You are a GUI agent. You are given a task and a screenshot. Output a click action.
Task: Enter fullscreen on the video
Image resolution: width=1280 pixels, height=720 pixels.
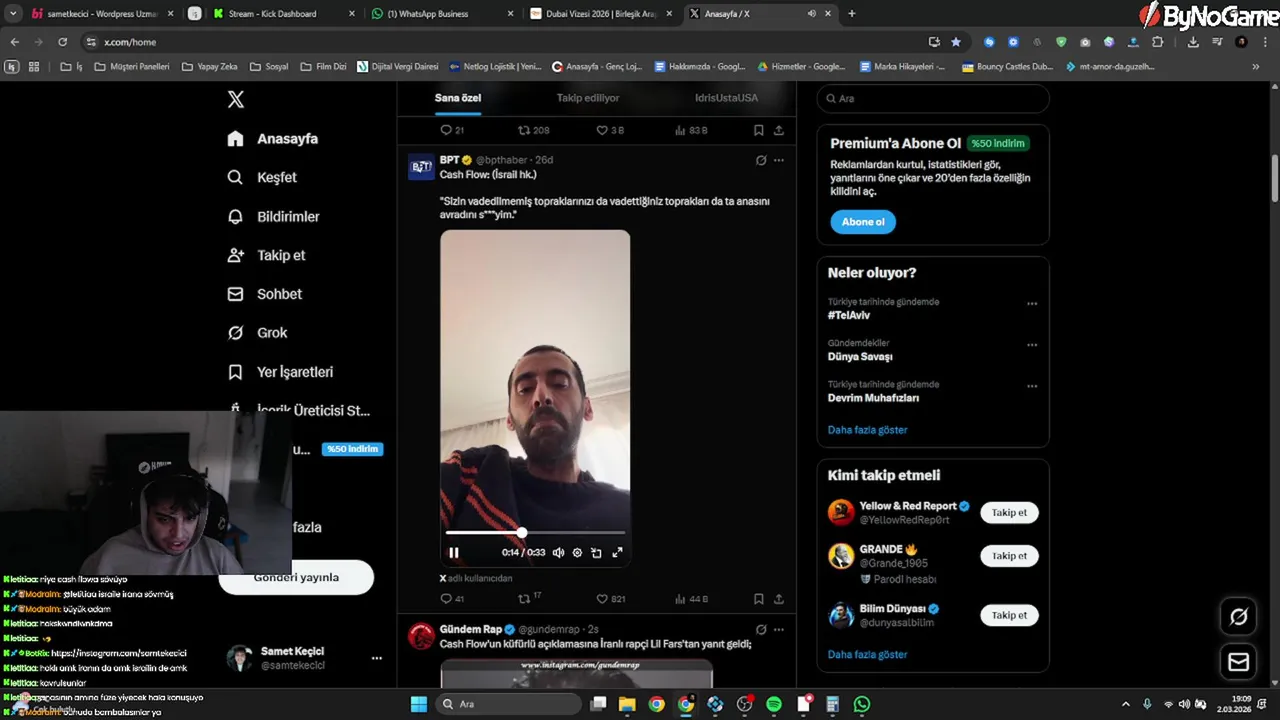[x=617, y=552]
